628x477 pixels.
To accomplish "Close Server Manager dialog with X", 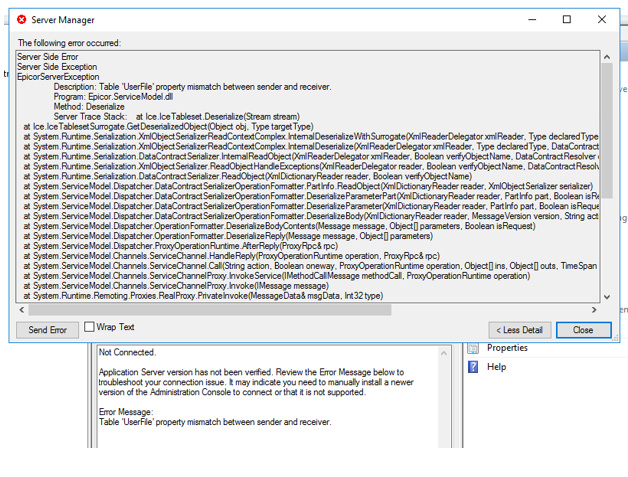I will [602, 19].
